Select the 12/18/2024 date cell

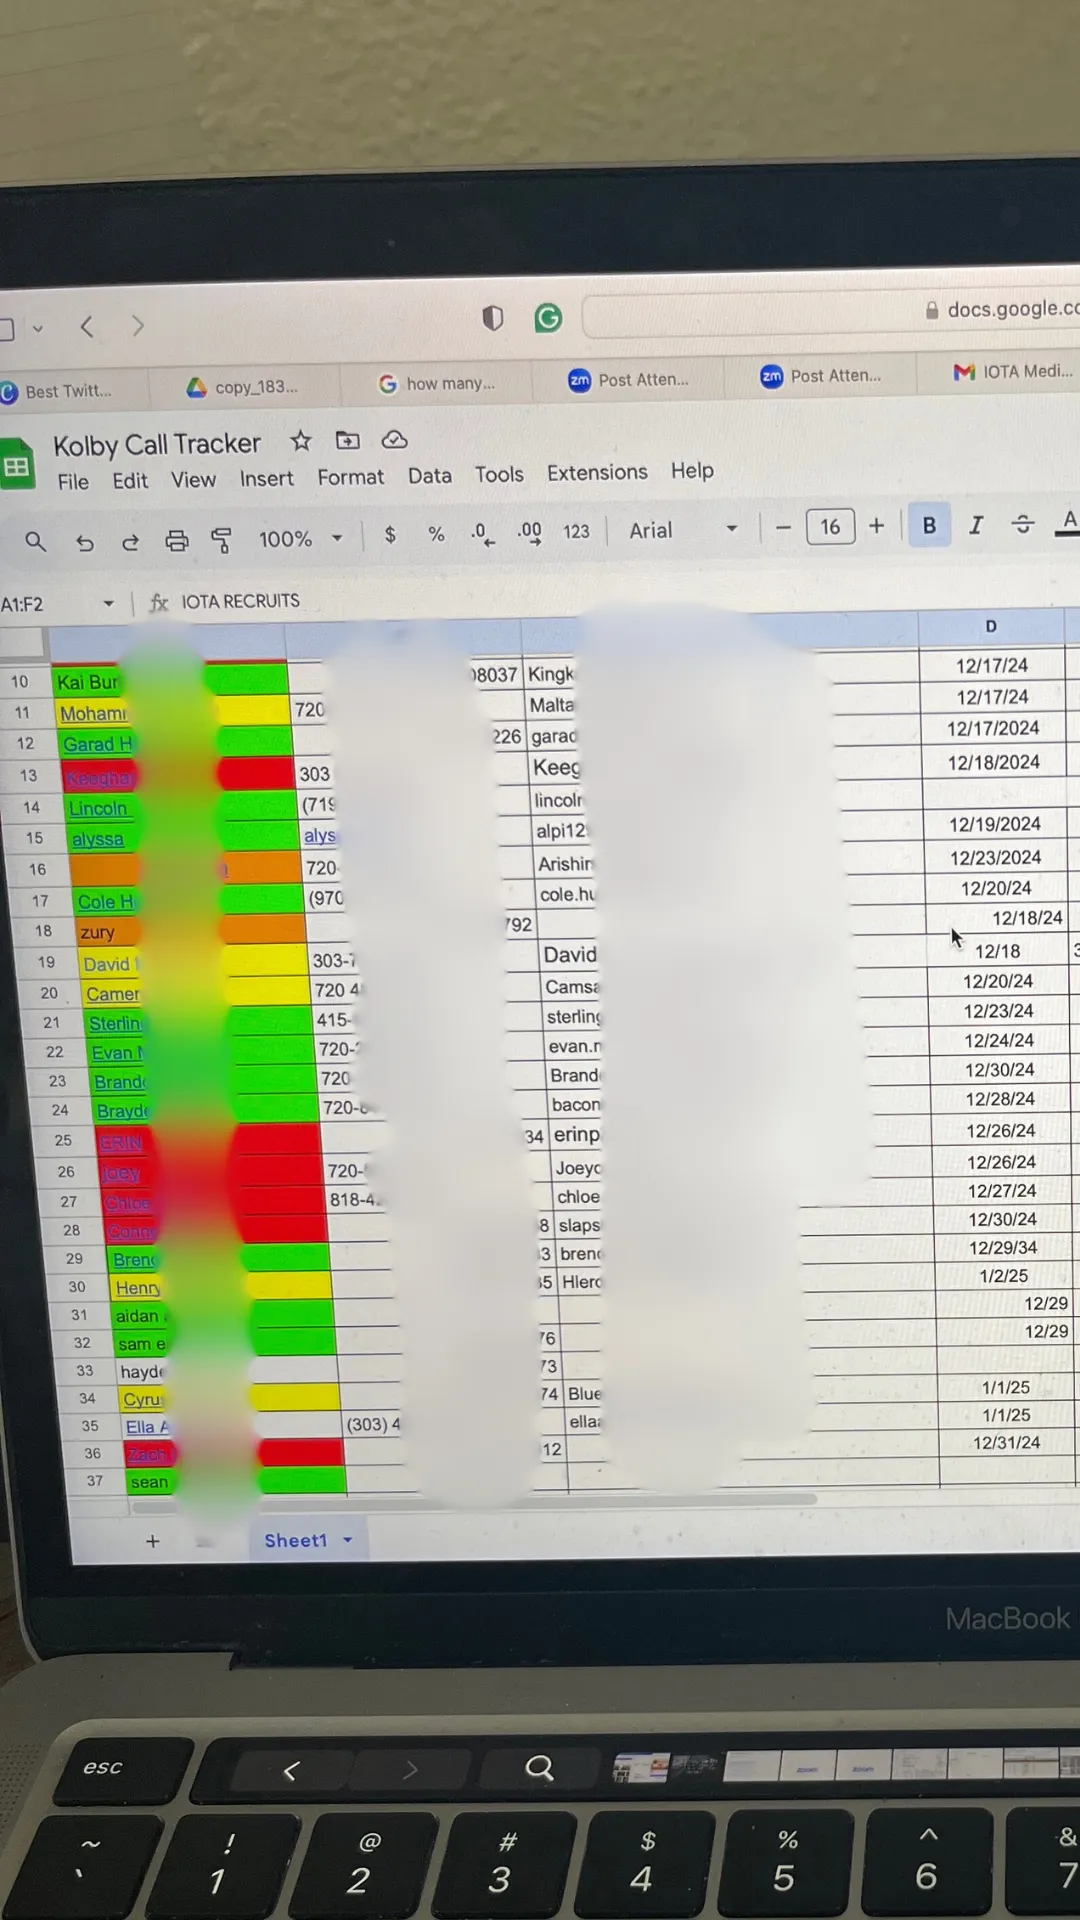coord(994,763)
